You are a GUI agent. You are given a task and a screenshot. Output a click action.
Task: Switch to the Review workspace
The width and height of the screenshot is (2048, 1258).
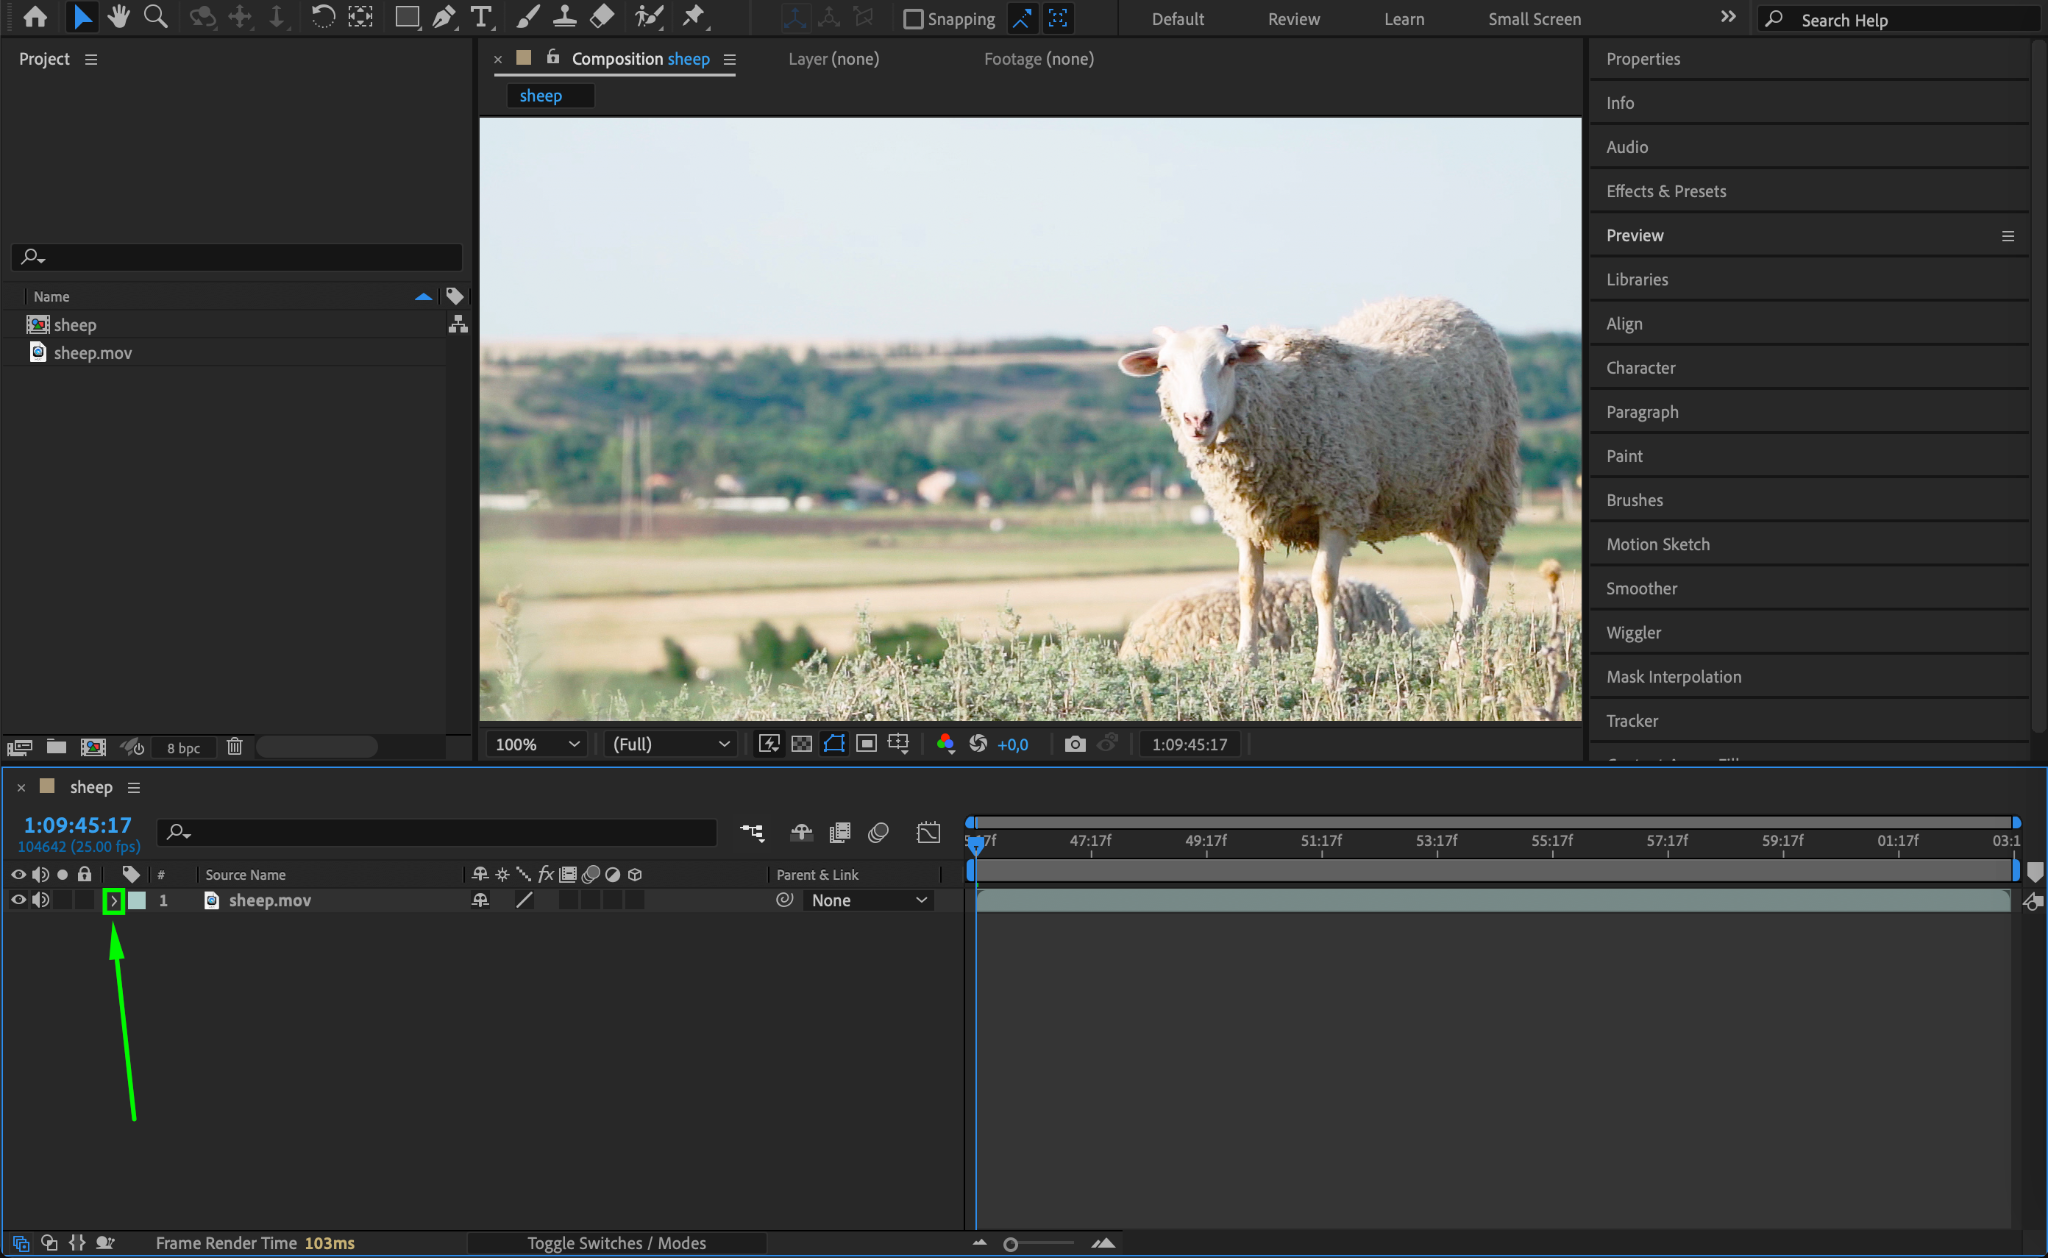tap(1293, 19)
